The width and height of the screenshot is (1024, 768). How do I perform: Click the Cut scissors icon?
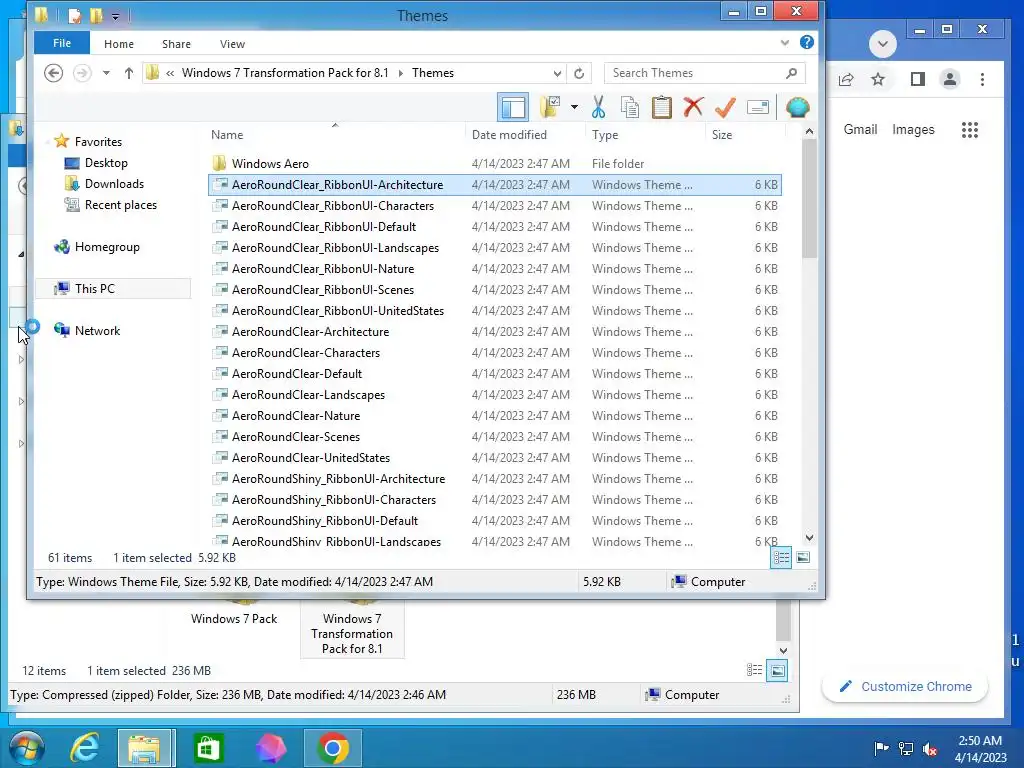(598, 107)
